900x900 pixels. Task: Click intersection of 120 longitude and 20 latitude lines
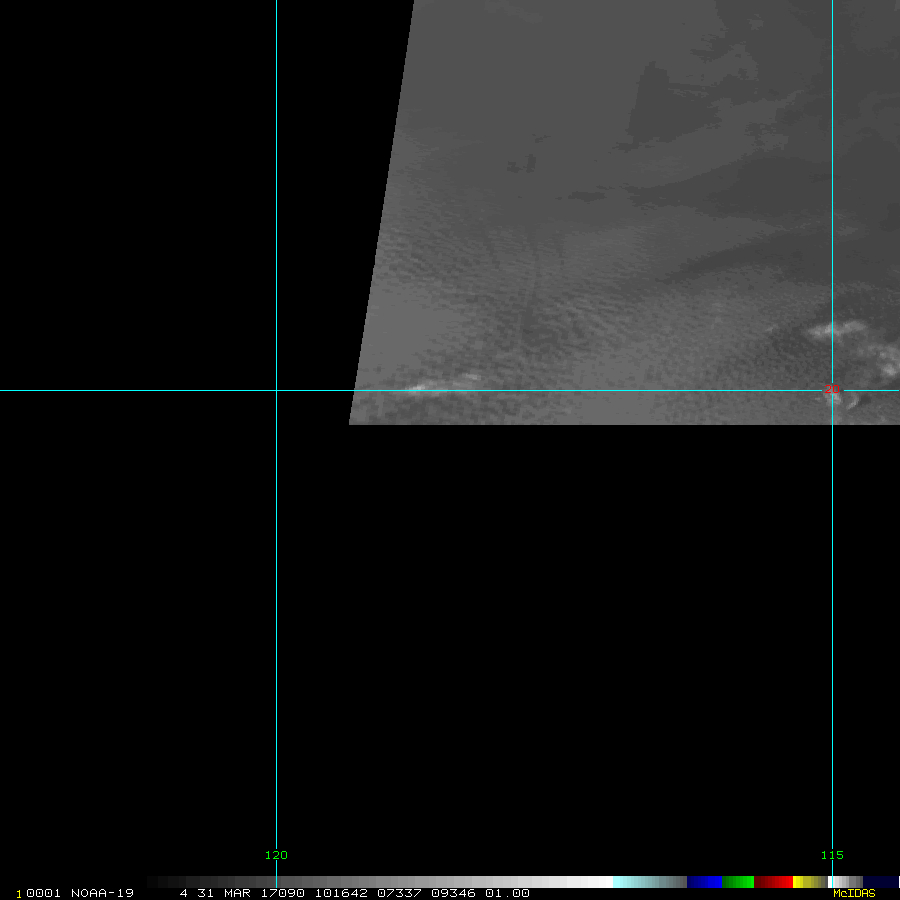[276, 390]
